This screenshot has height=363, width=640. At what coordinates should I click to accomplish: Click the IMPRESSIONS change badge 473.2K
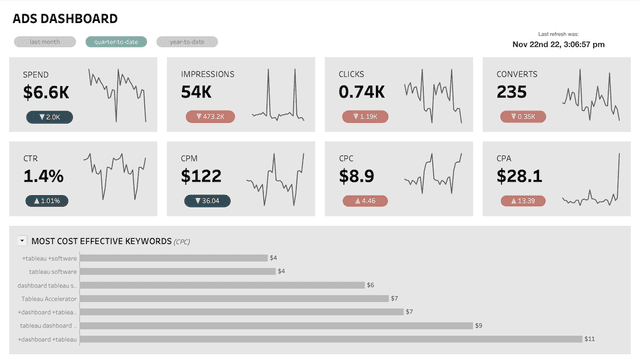tap(210, 117)
